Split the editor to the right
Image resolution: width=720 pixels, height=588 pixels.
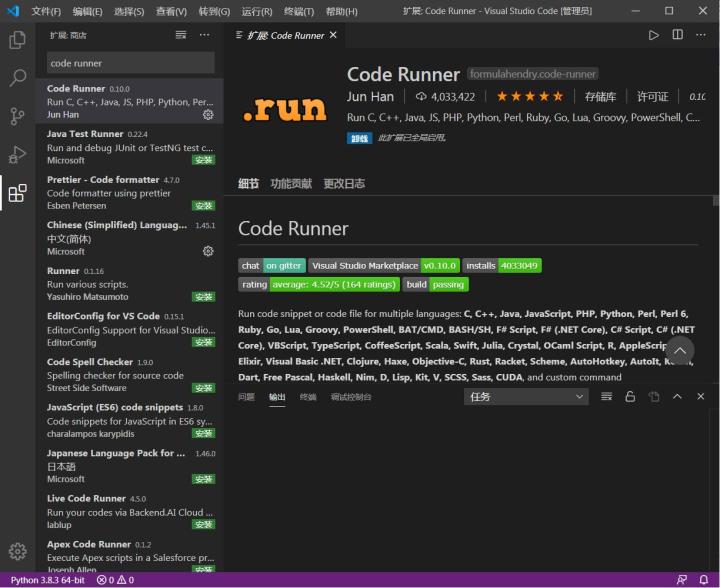tap(677, 35)
